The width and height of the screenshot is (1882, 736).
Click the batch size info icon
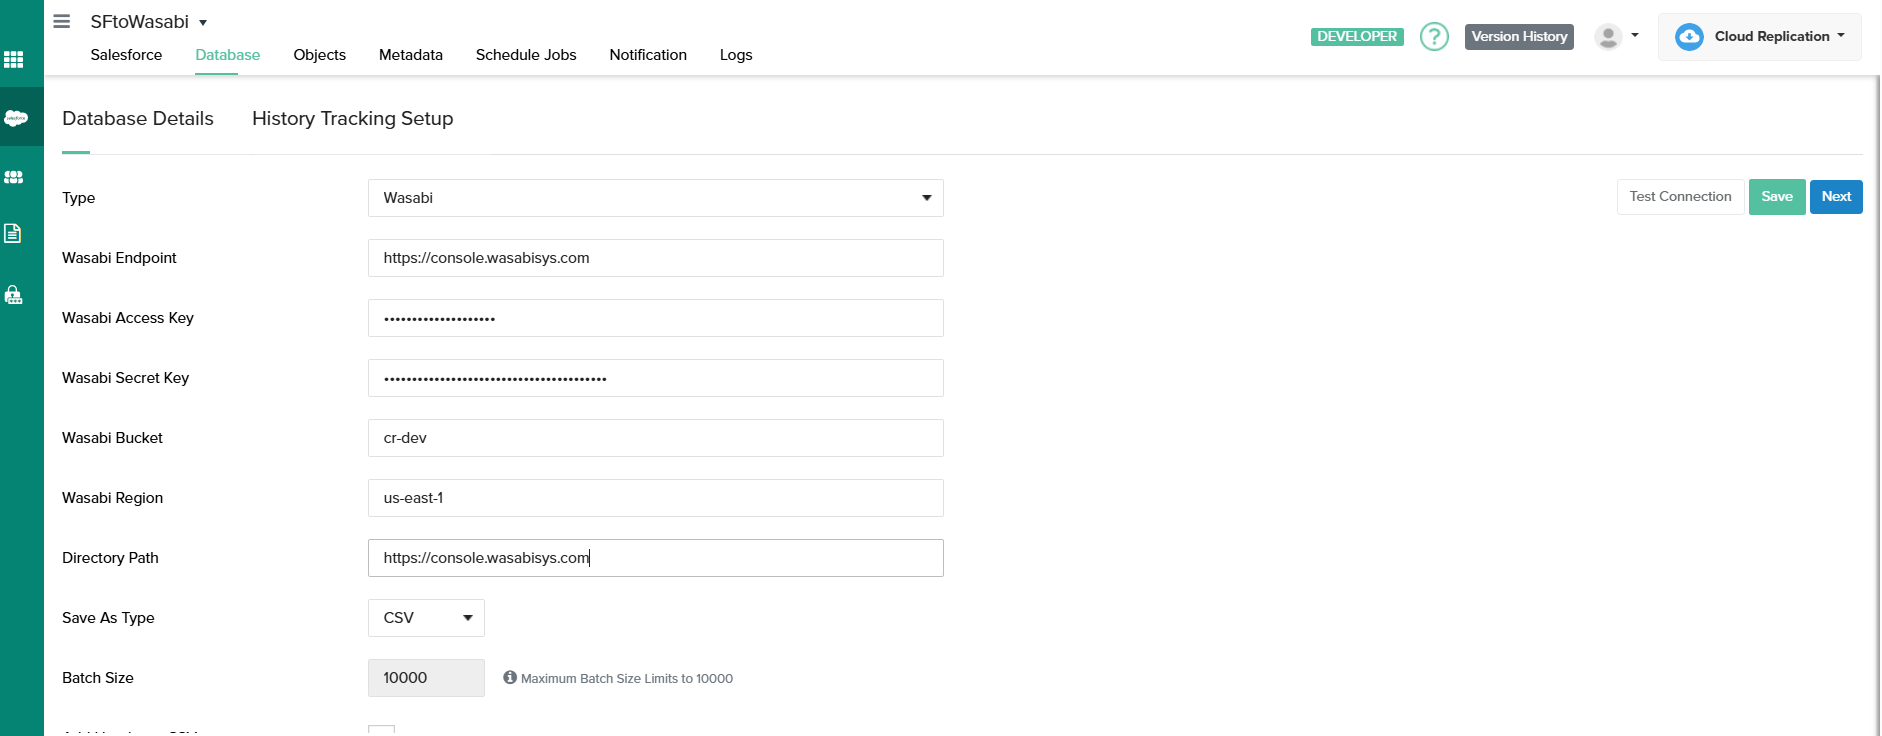point(510,678)
